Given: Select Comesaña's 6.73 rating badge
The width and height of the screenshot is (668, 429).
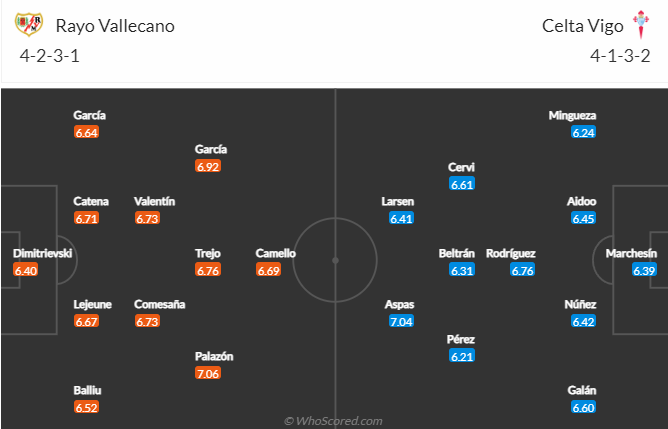Looking at the screenshot, I should [147, 322].
